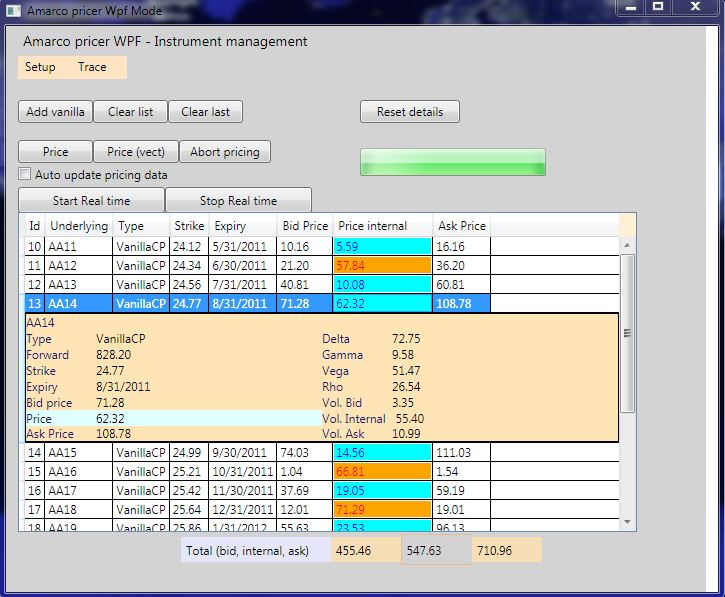Click the total internal value 547.63 field
Viewport: 725px width, 597px height.
pyautogui.click(x=435, y=550)
